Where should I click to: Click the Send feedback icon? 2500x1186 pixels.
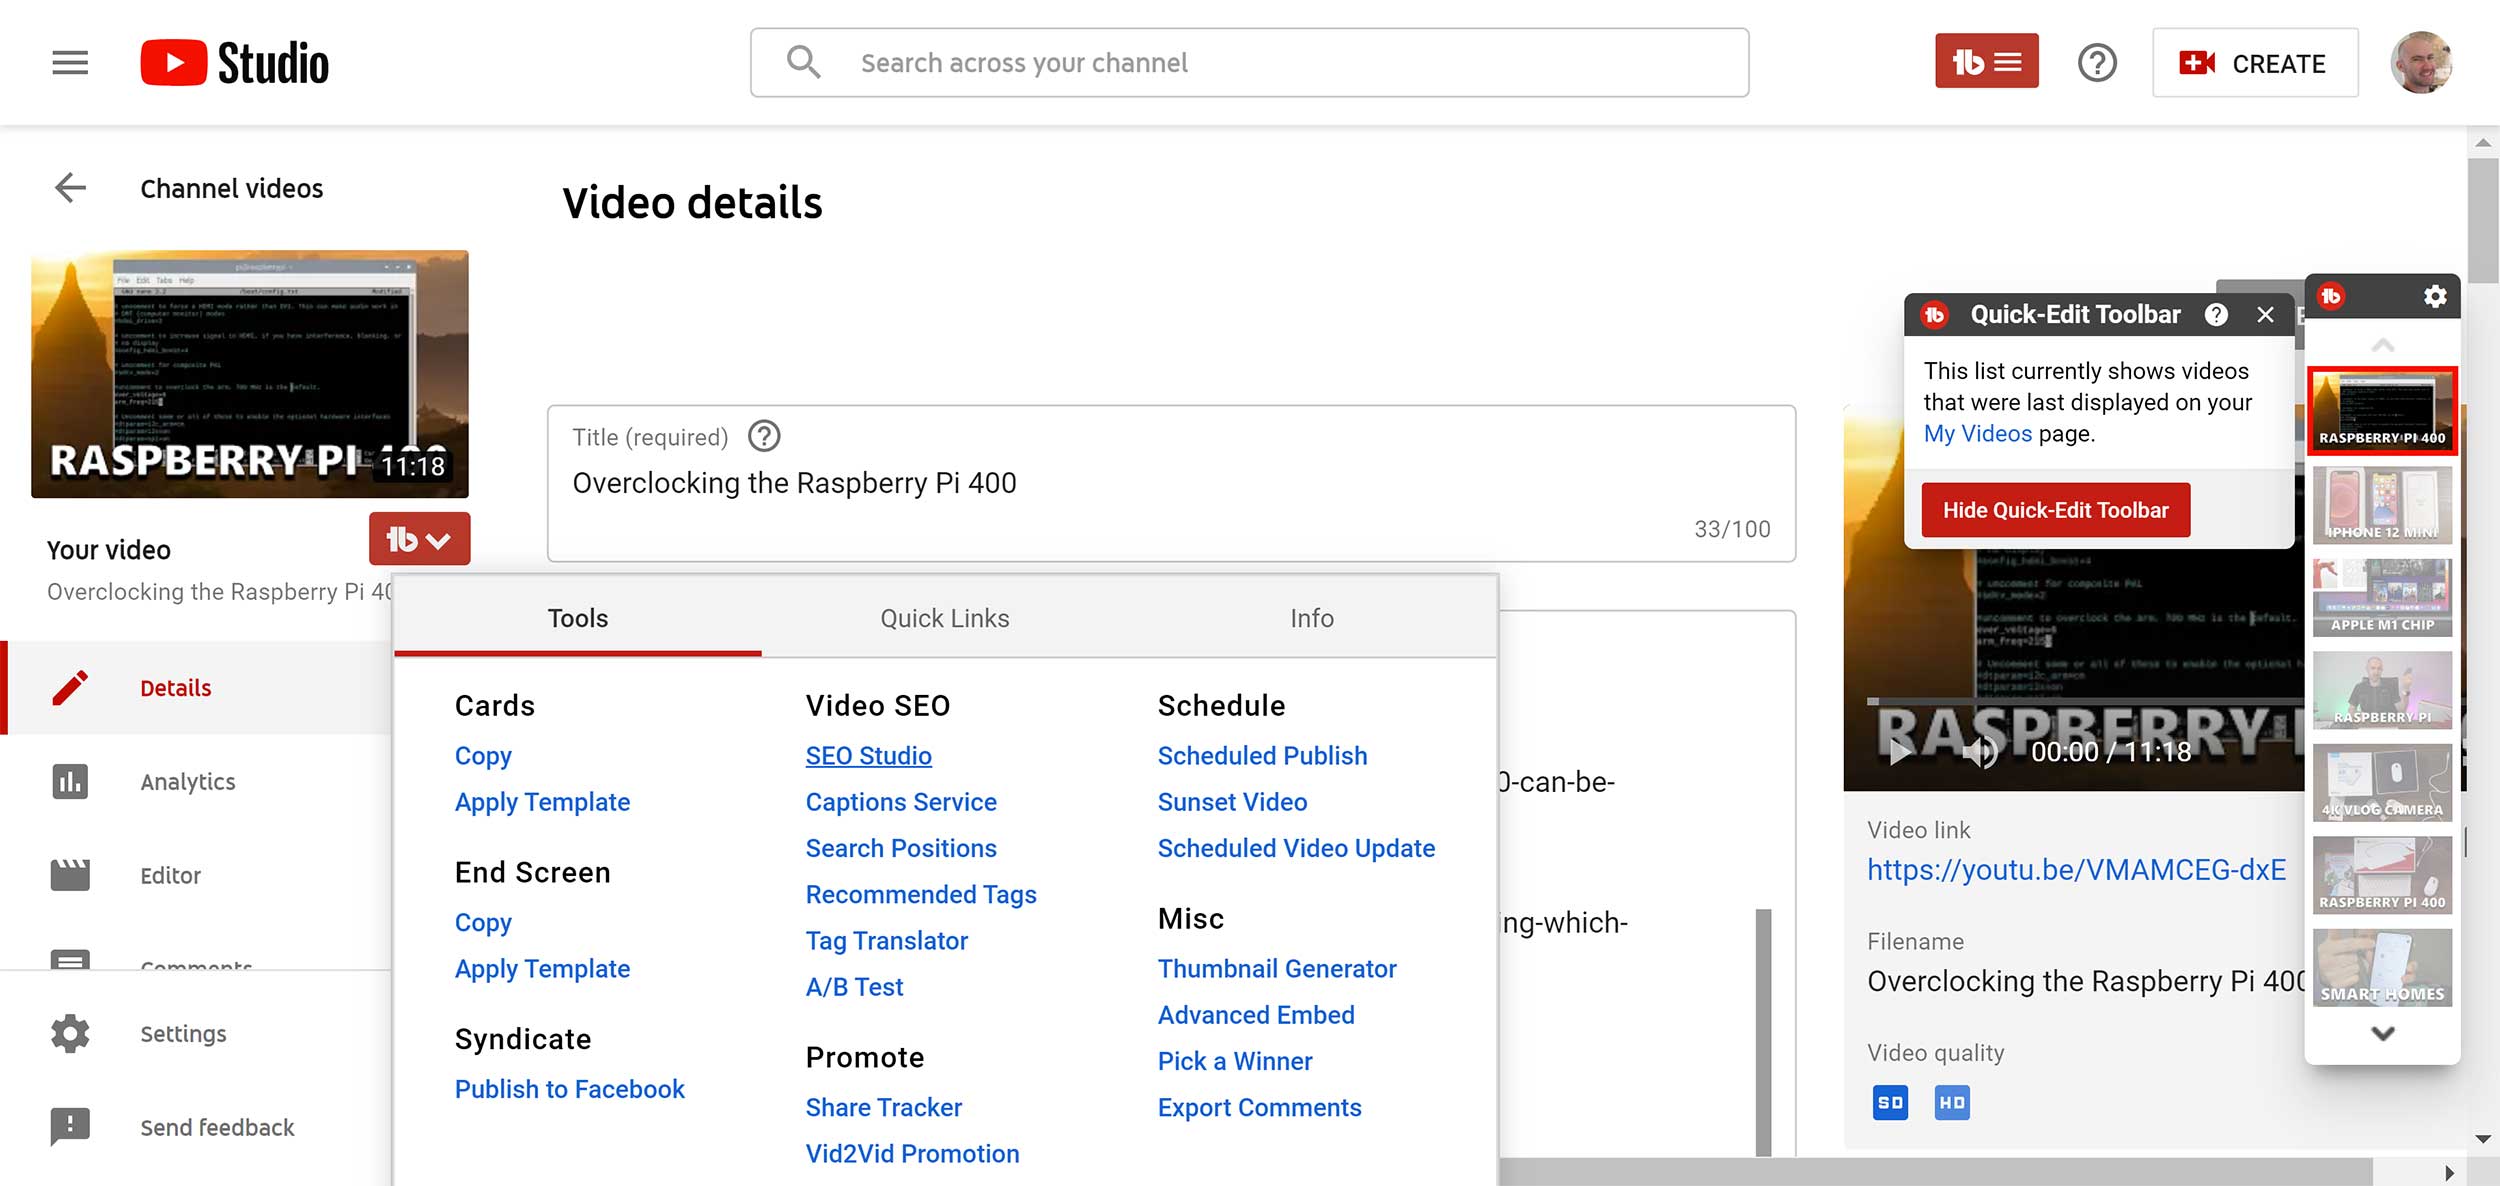[x=70, y=1127]
